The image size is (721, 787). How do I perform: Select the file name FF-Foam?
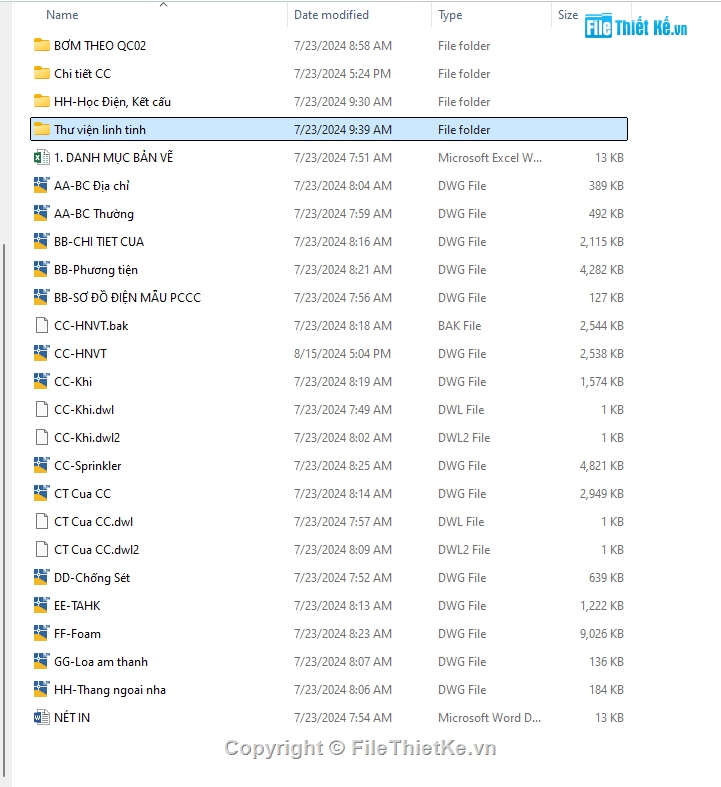[x=77, y=634]
